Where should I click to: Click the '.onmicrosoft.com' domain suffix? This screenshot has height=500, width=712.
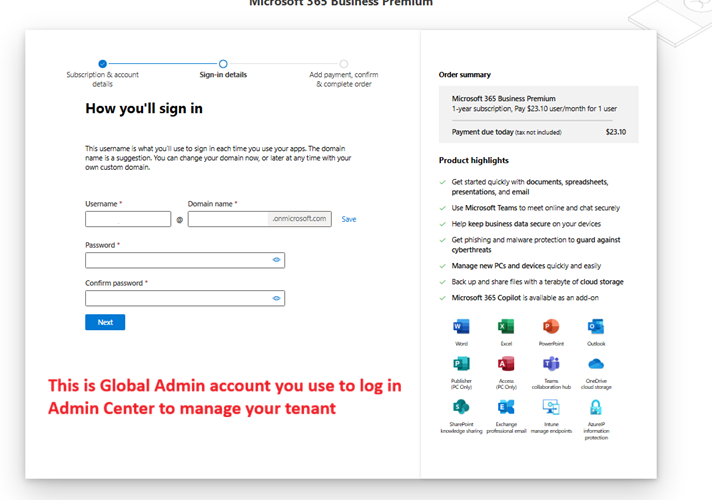coord(299,218)
